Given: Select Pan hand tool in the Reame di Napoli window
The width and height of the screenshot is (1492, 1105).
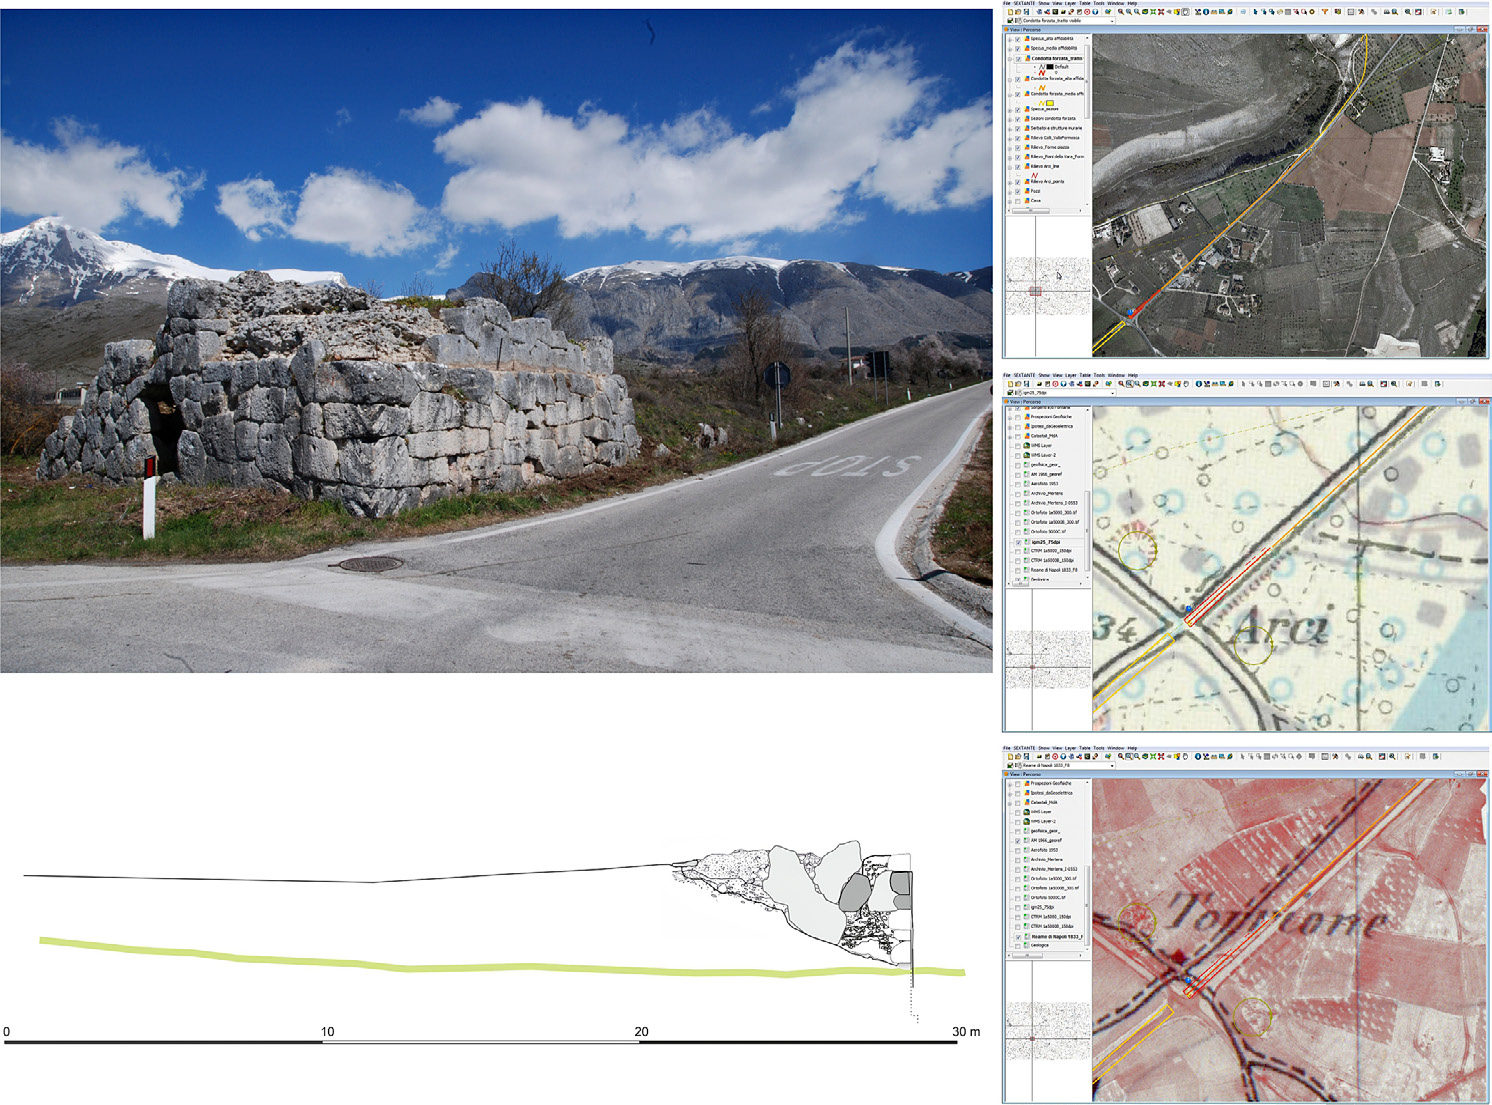Looking at the screenshot, I should (1185, 757).
